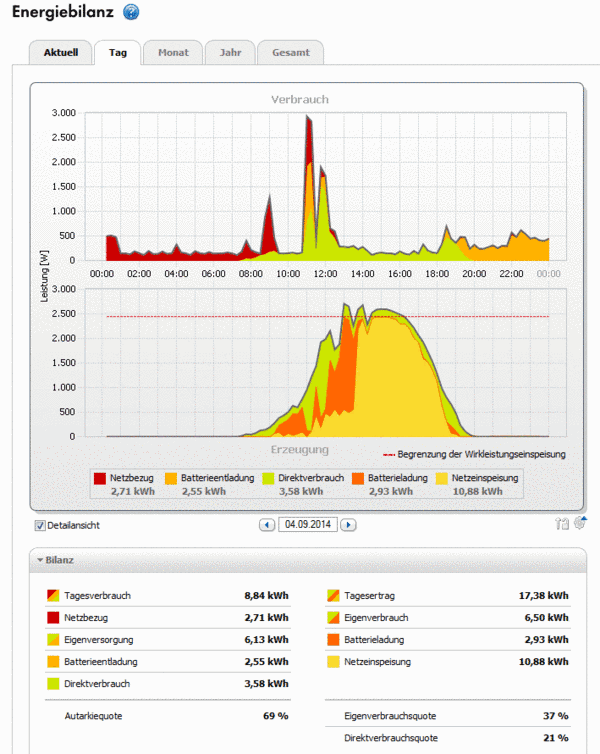Select the Jahr tab
This screenshot has height=754, width=600.
coord(229,52)
